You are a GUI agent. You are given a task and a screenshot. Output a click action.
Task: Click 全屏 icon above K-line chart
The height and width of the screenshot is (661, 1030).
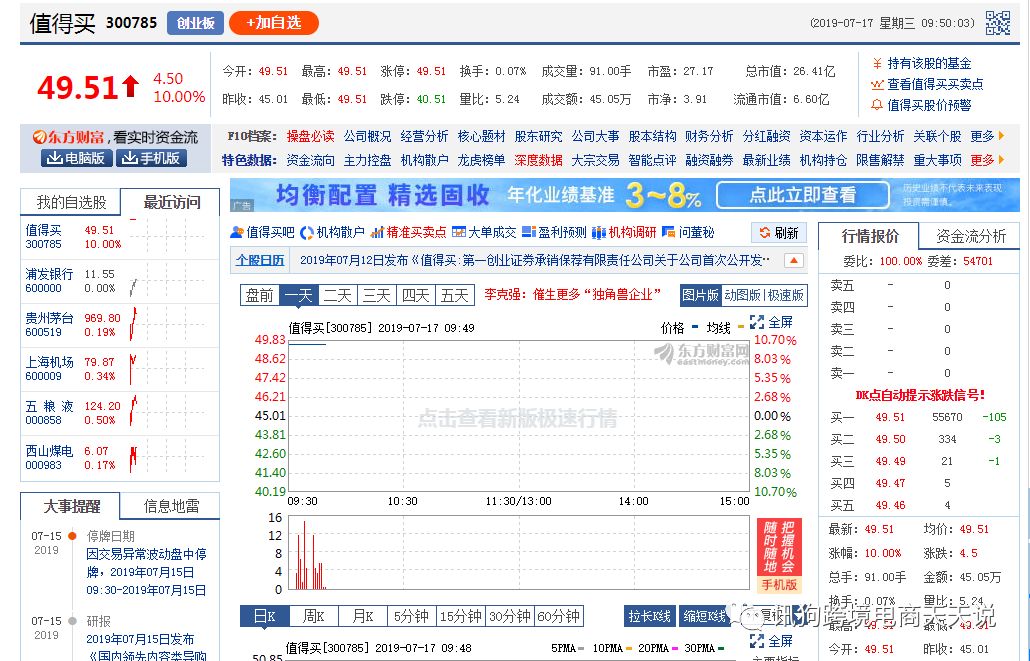coord(771,641)
